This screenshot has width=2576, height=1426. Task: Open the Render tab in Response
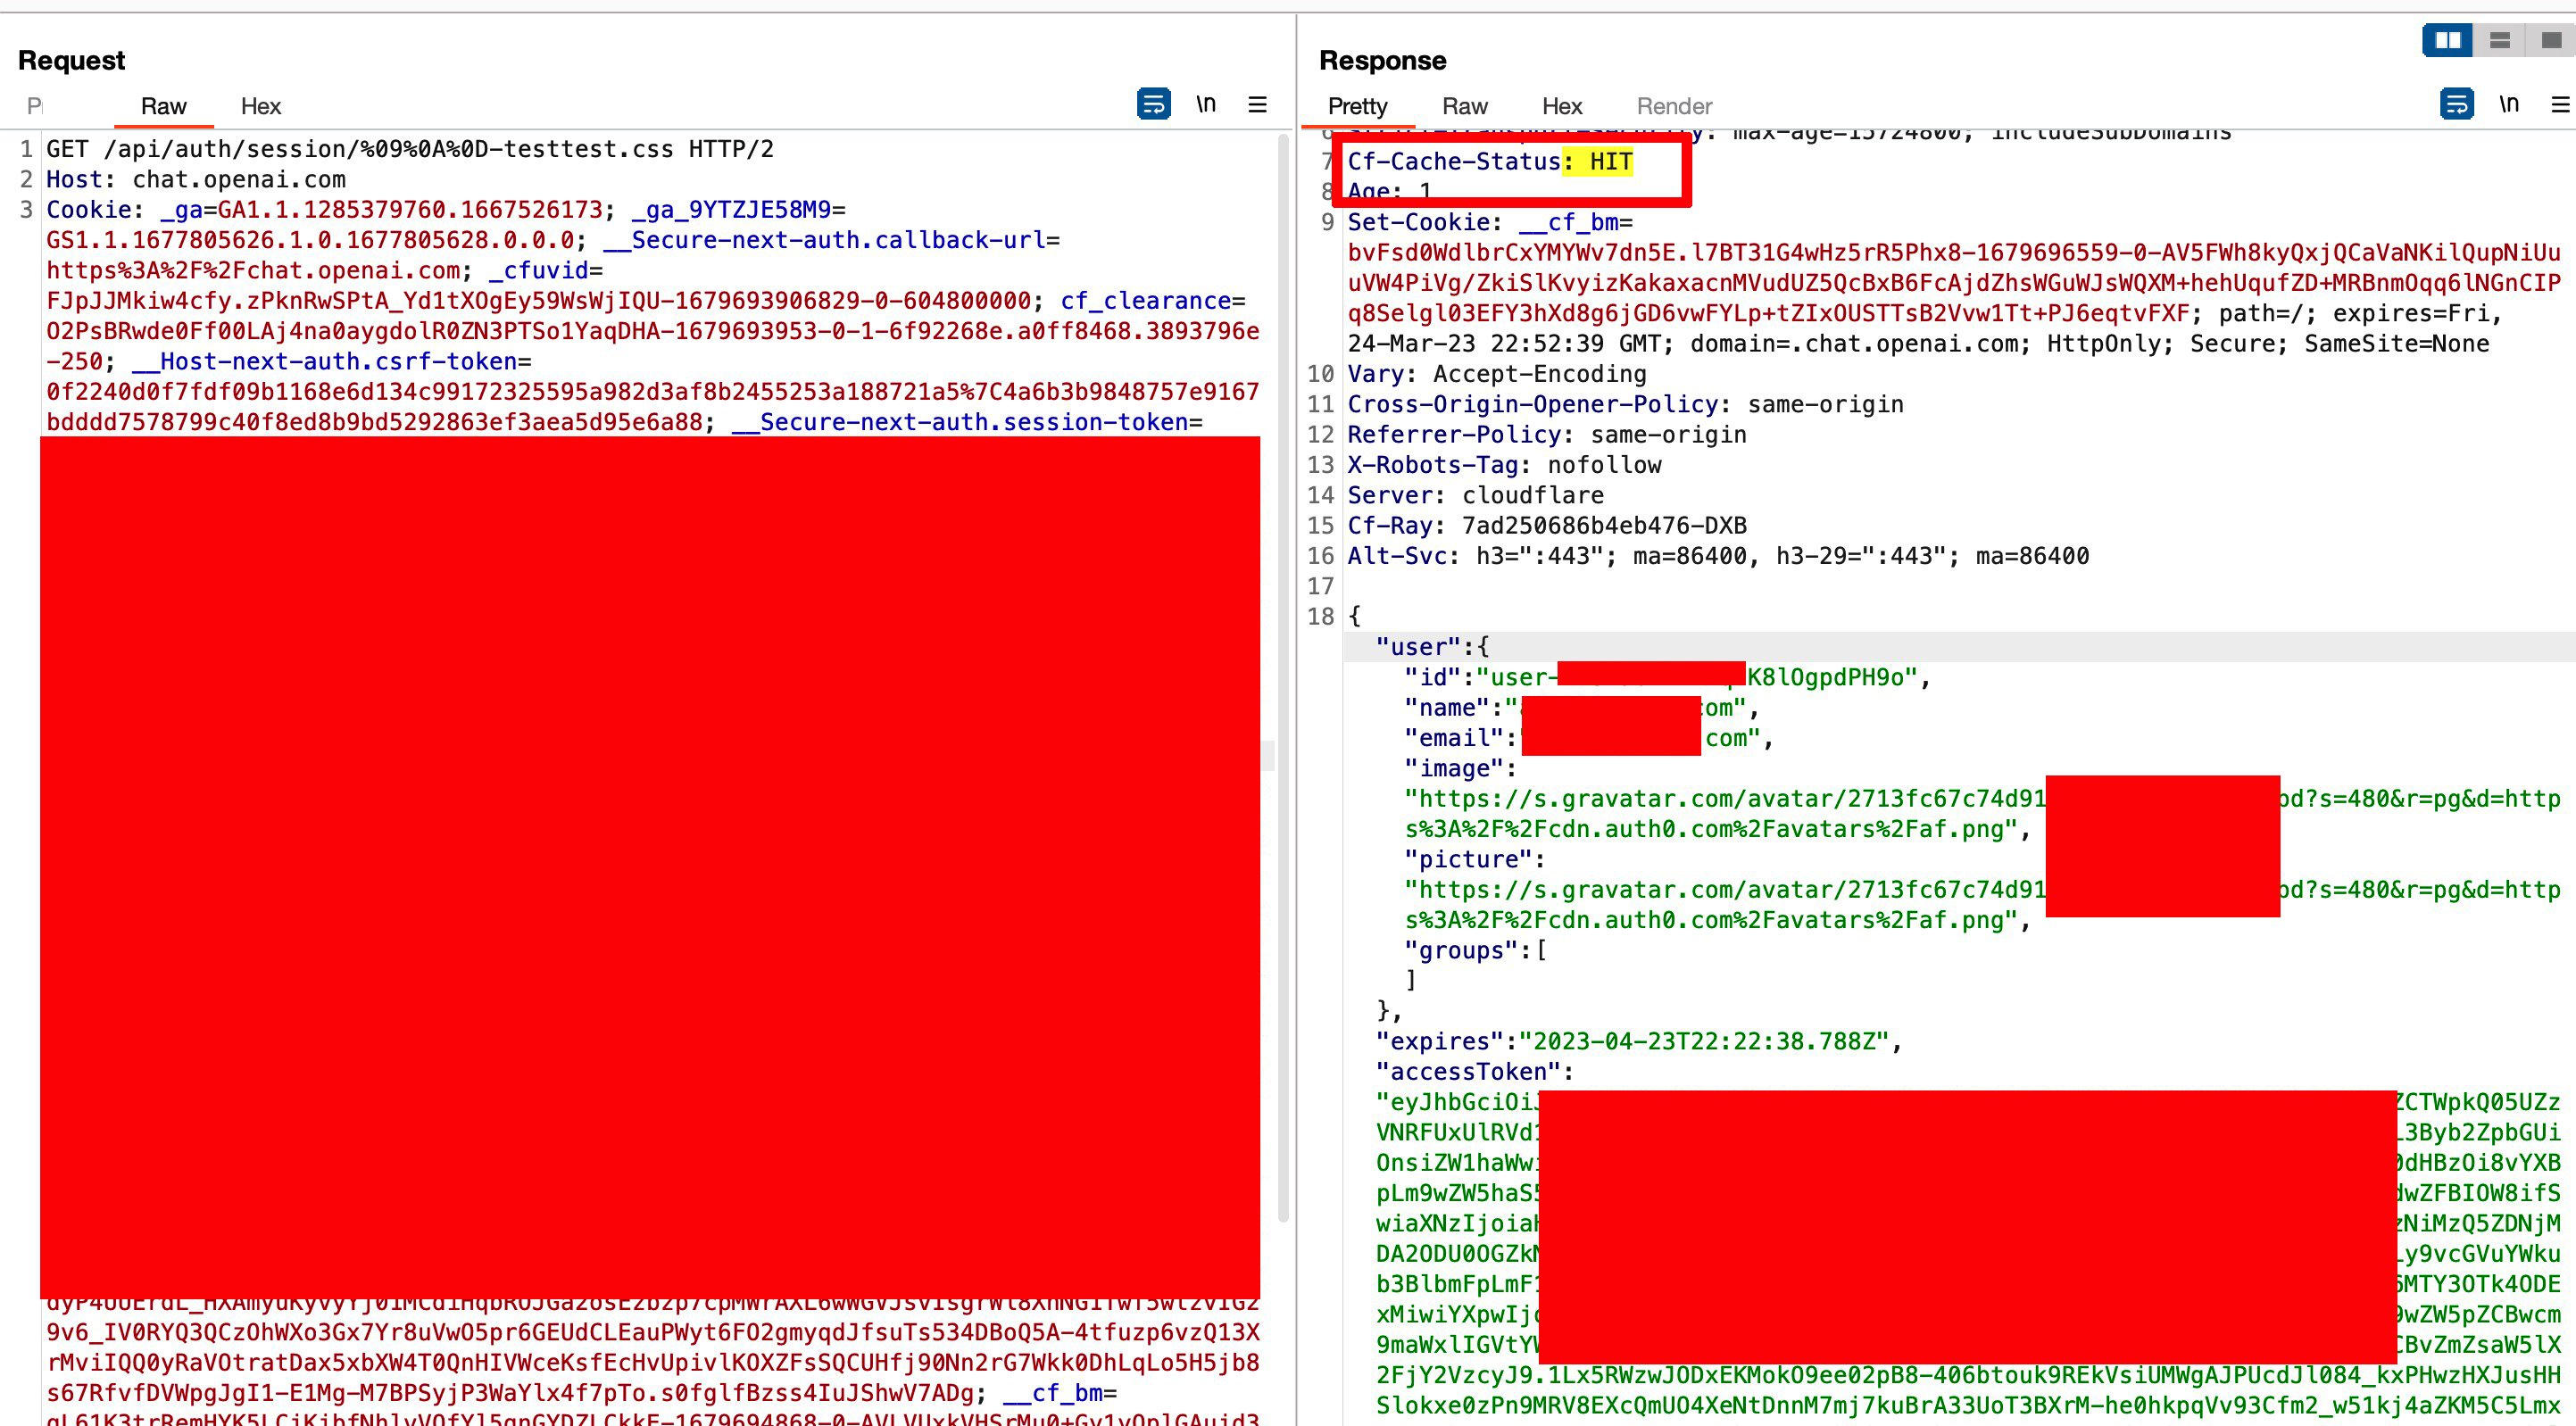1674,106
